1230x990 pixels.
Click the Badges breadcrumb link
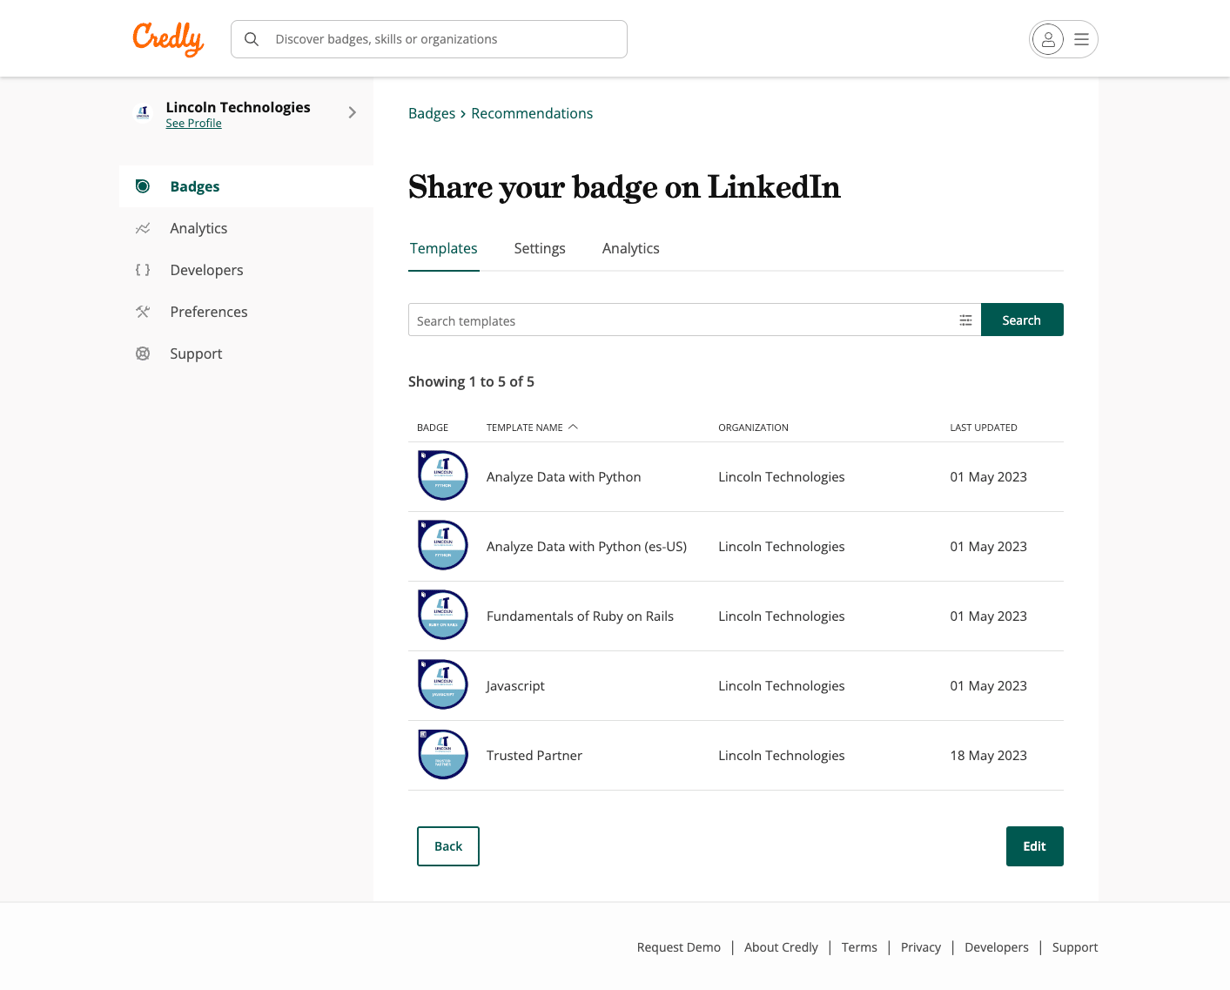tap(431, 113)
